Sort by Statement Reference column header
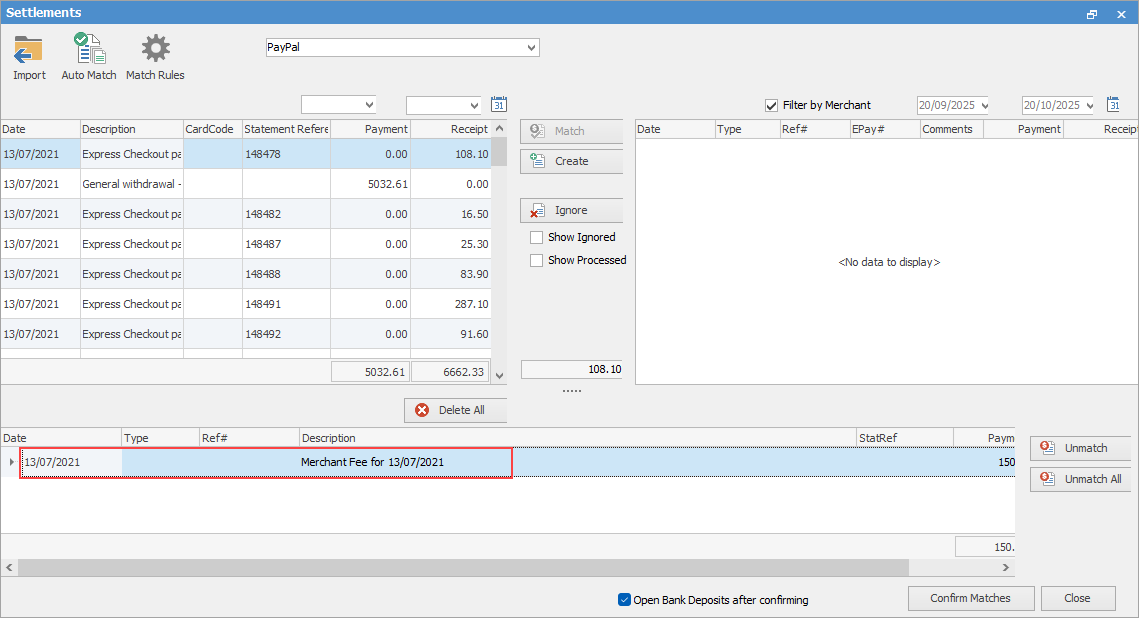The image size is (1139, 618). tap(285, 129)
